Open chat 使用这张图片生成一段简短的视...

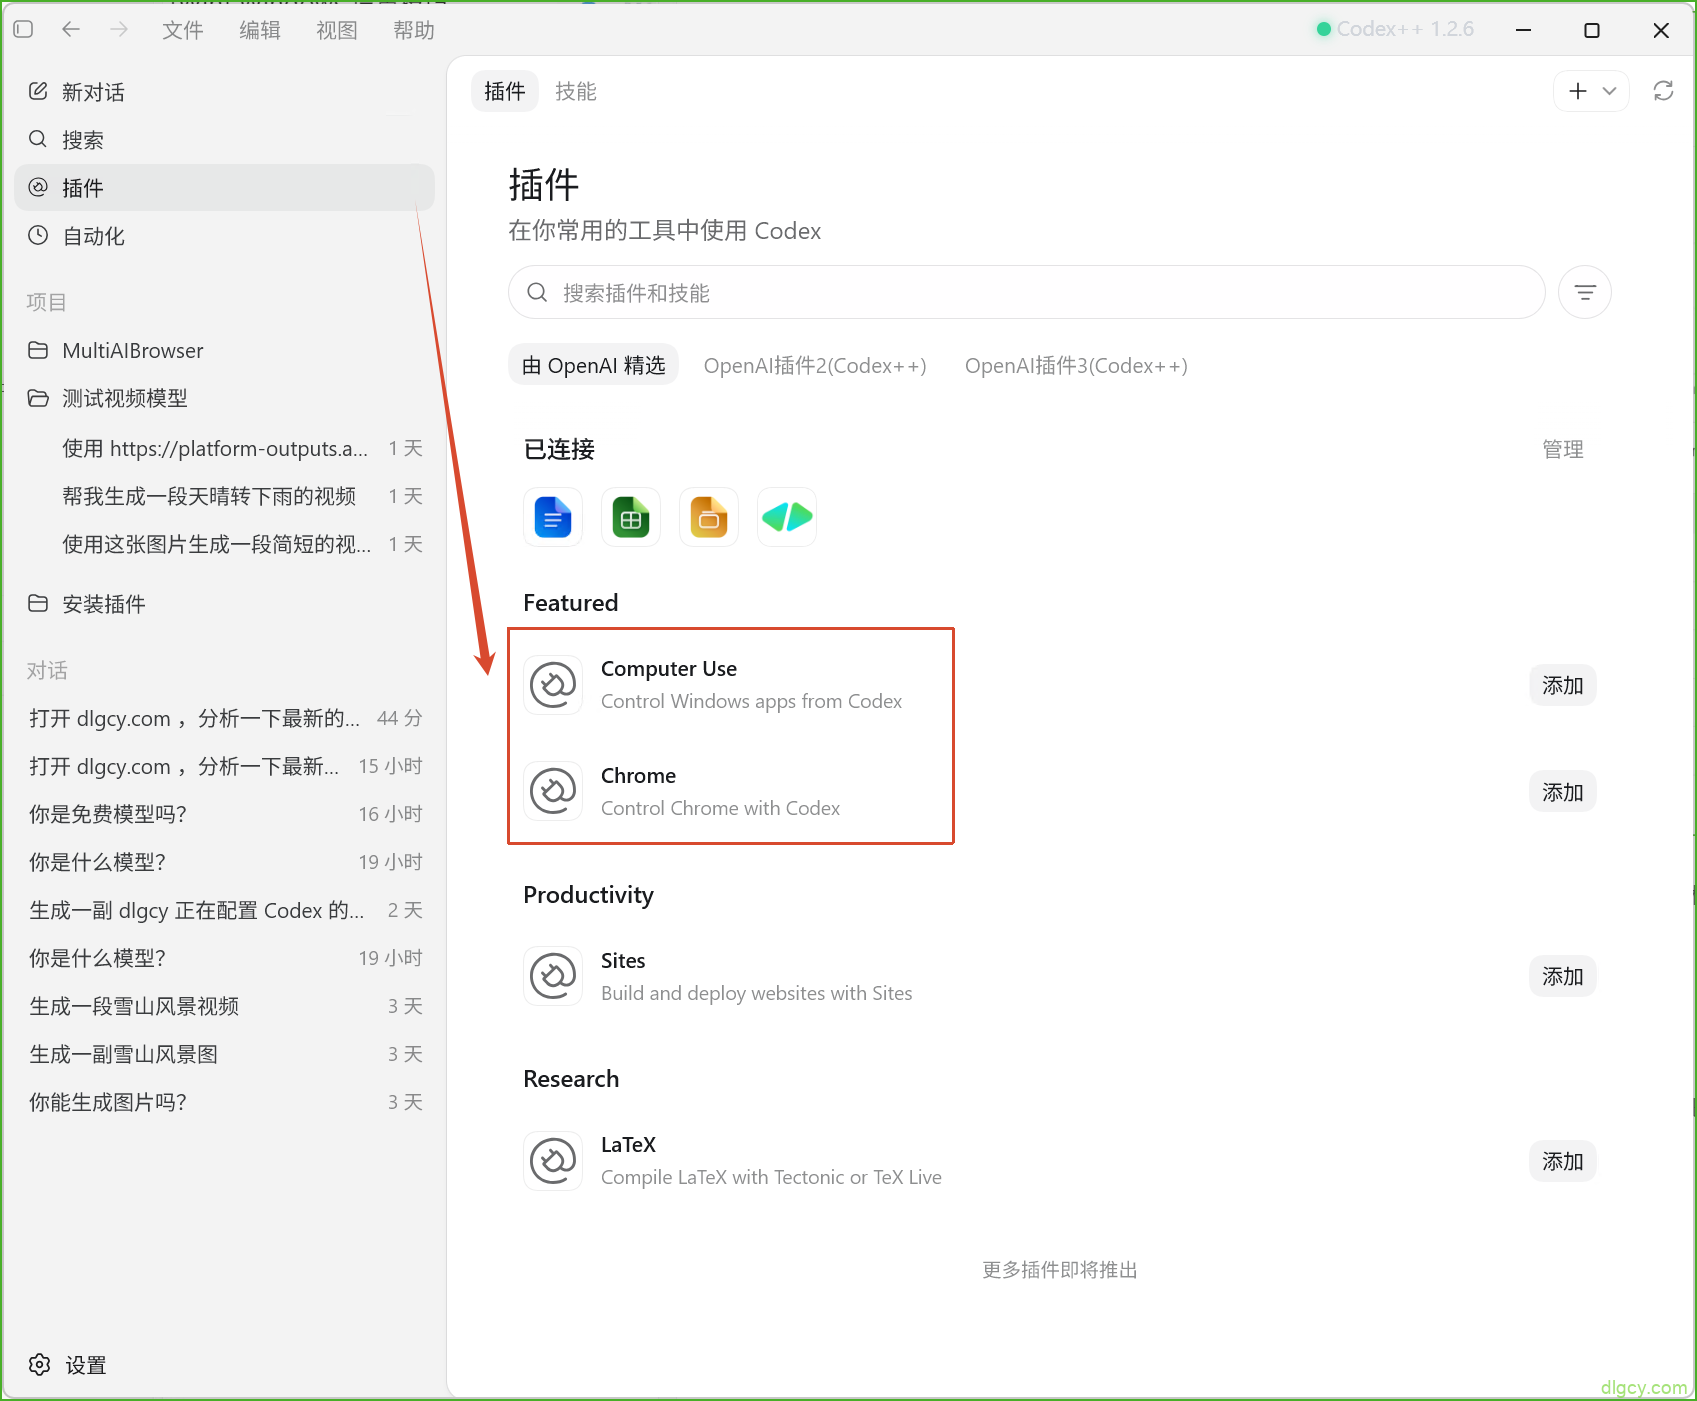(224, 544)
